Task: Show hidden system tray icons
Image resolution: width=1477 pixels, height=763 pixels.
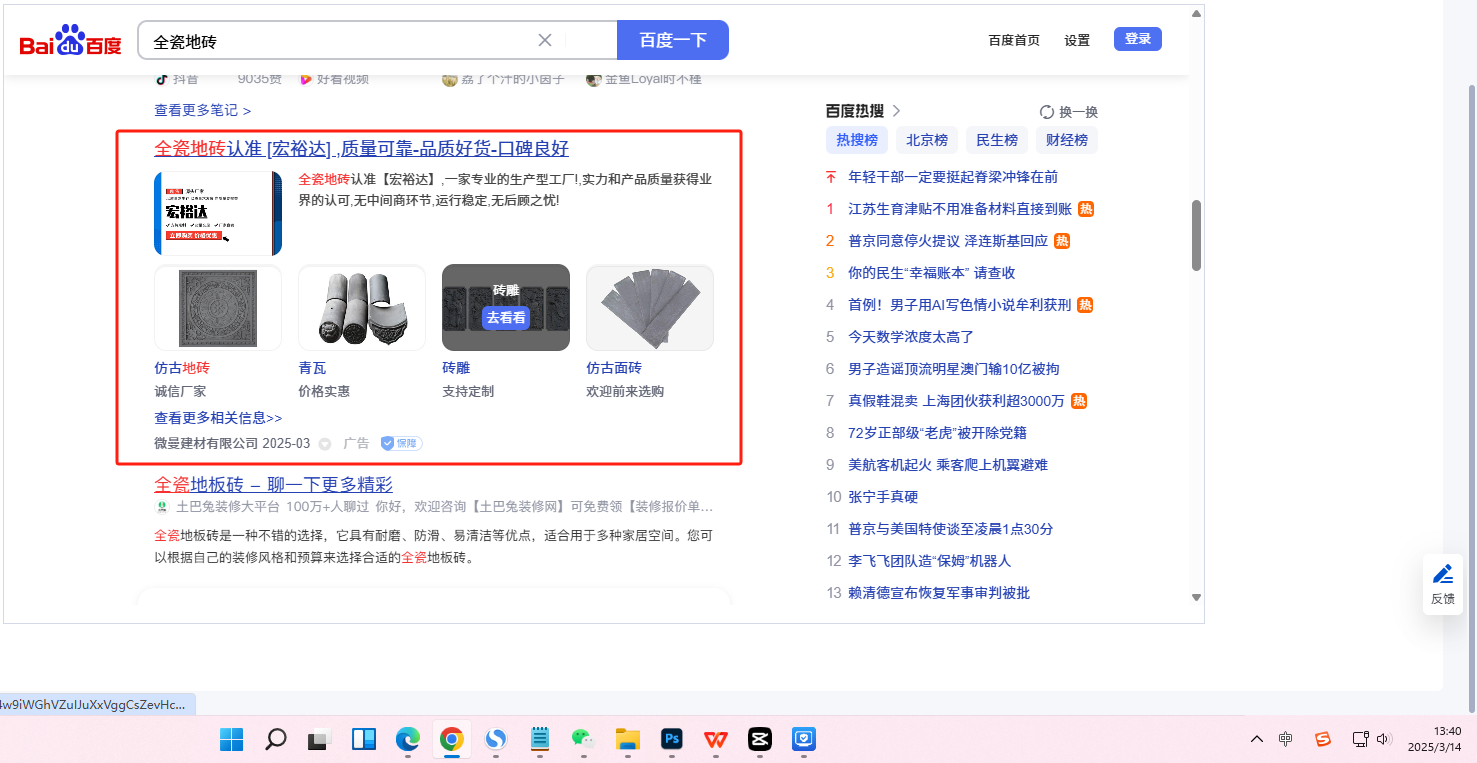Action: coord(1257,739)
